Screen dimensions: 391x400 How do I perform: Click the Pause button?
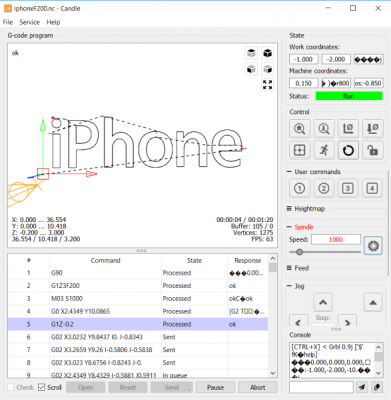tap(215, 387)
